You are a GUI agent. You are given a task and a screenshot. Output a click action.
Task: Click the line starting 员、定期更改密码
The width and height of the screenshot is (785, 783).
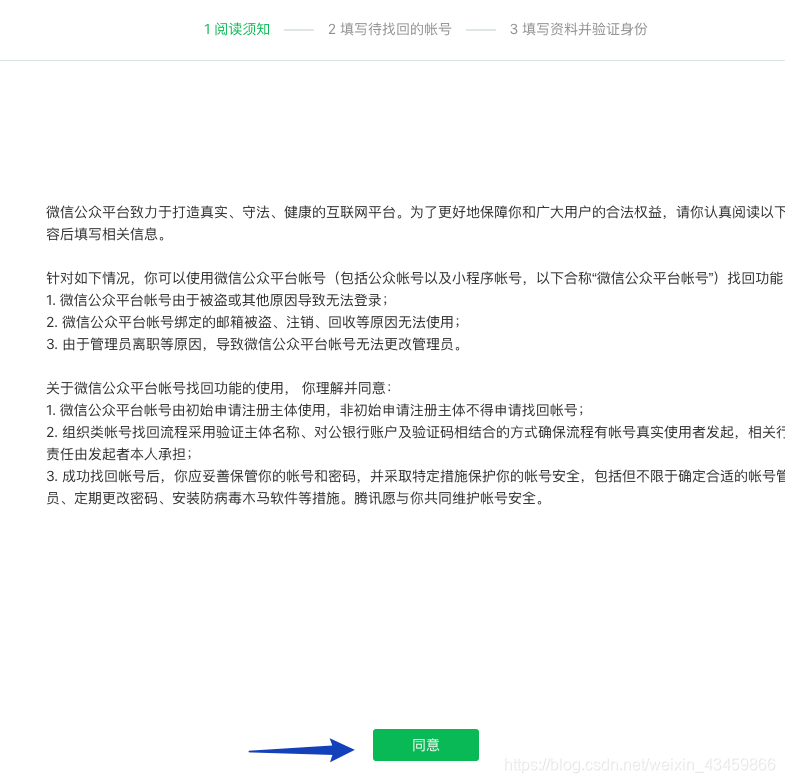[x=295, y=498]
